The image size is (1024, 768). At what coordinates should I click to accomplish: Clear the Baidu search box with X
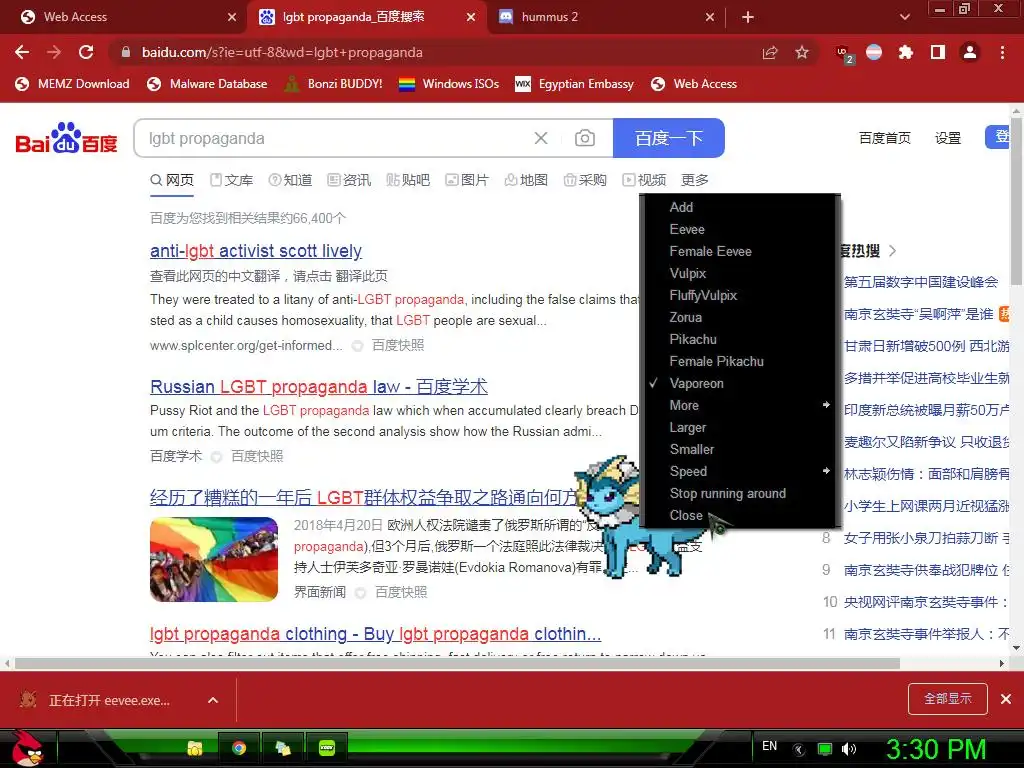(x=541, y=138)
